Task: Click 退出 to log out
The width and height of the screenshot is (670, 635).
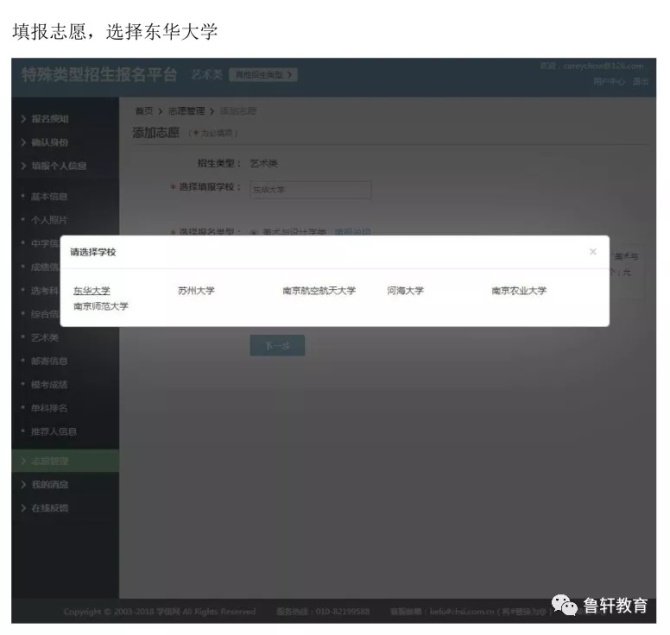Action: [640, 82]
